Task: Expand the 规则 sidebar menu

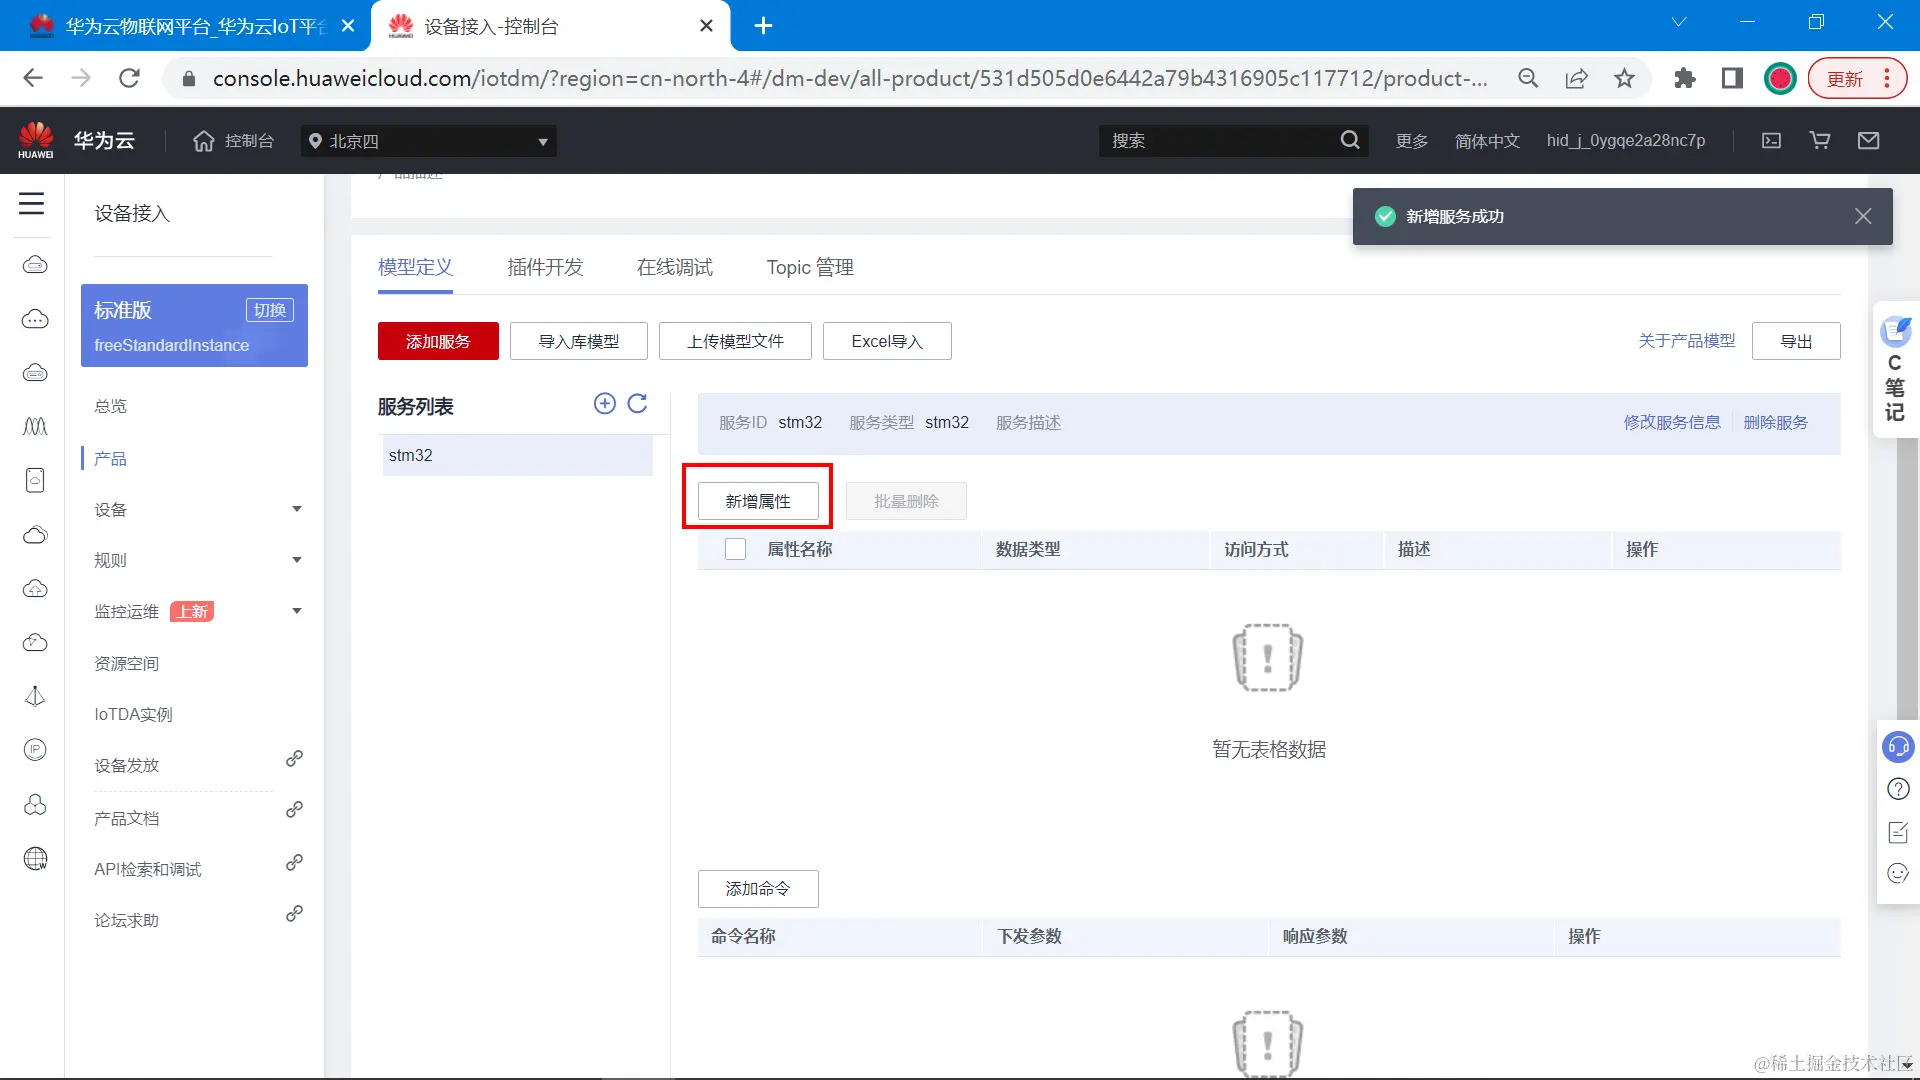Action: click(297, 560)
